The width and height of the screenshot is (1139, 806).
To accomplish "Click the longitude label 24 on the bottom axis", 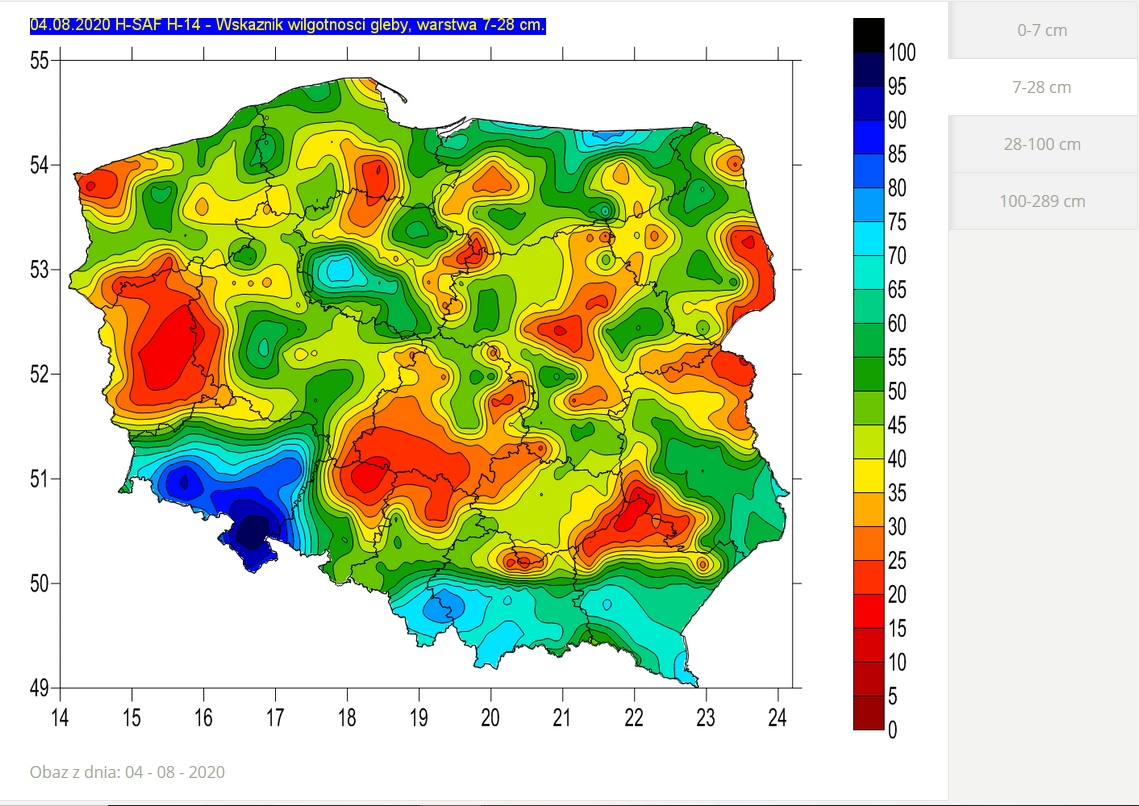I will 777,718.
